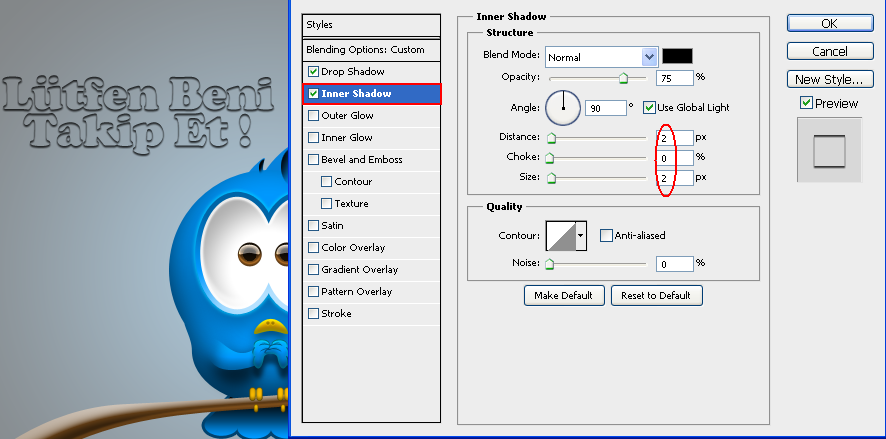Click the Size slider handle
Screen dimensions: 886x439
point(551,179)
